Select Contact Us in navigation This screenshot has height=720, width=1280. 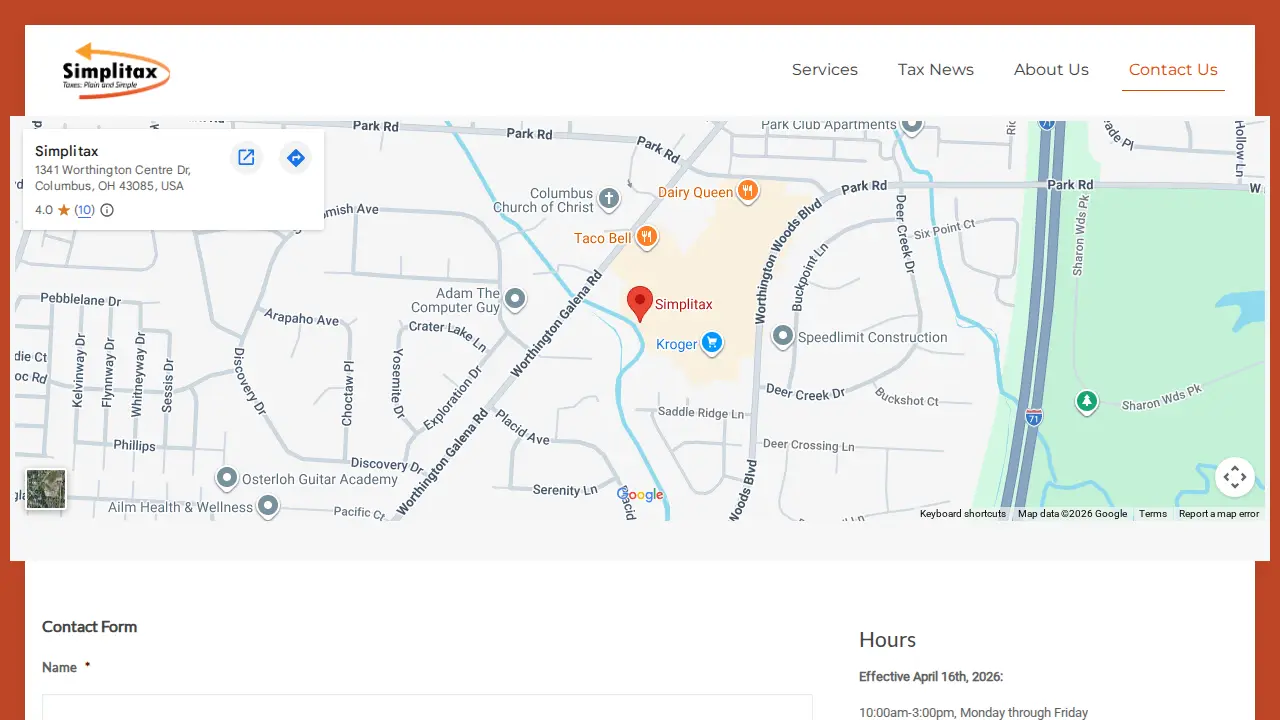point(1173,70)
